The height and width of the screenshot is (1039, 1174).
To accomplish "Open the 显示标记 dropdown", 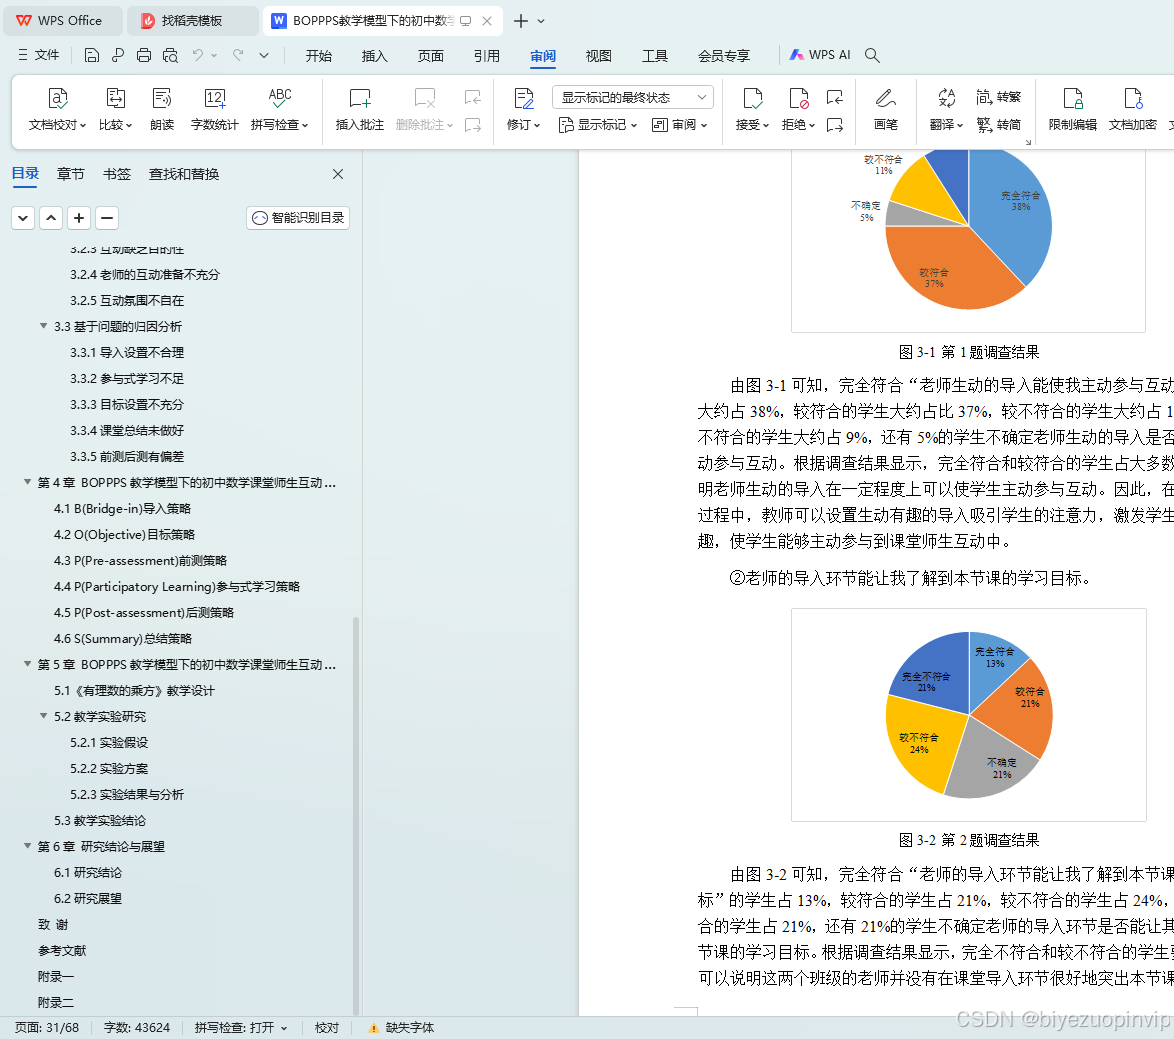I will [597, 125].
